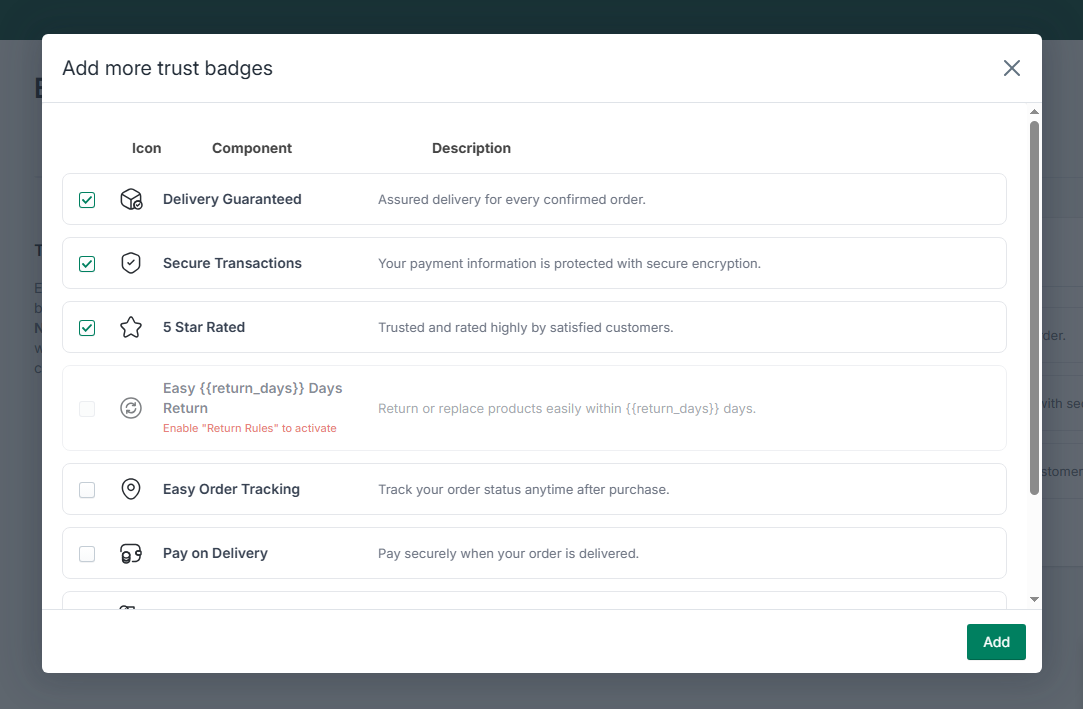The width and height of the screenshot is (1083, 709).
Task: Enable the Easy Order Tracking badge
Action: click(87, 489)
